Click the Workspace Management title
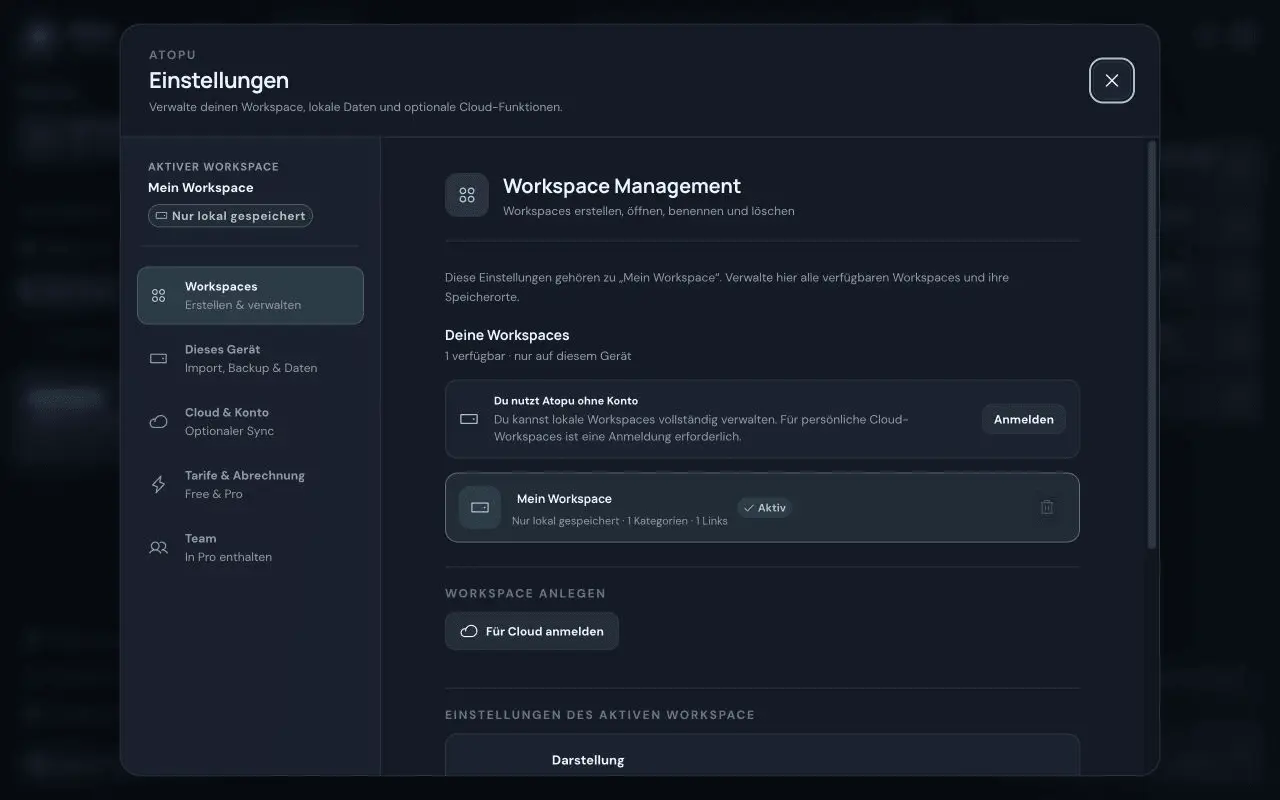 tap(622, 186)
